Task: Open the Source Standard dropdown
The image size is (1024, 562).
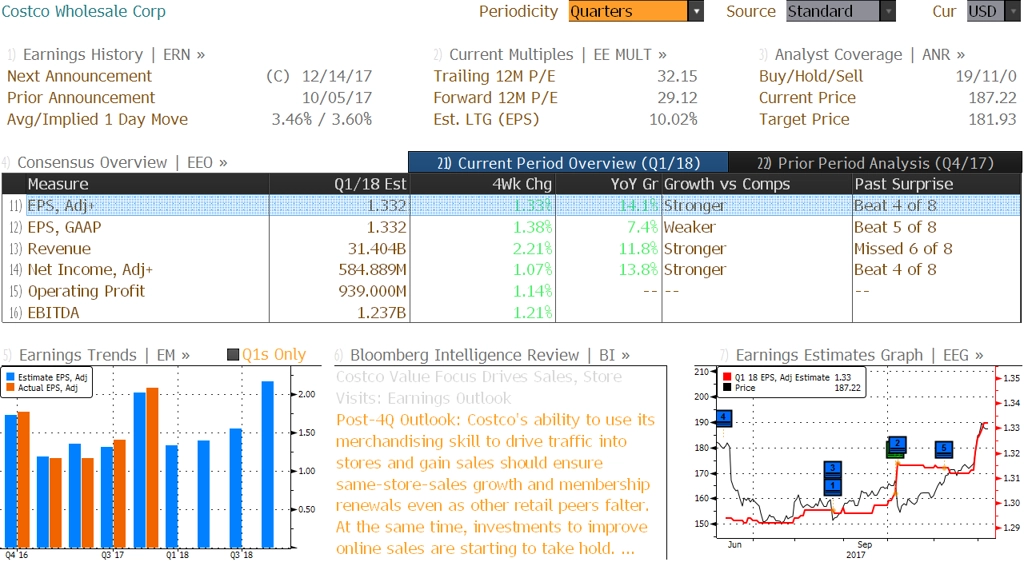Action: coord(840,11)
